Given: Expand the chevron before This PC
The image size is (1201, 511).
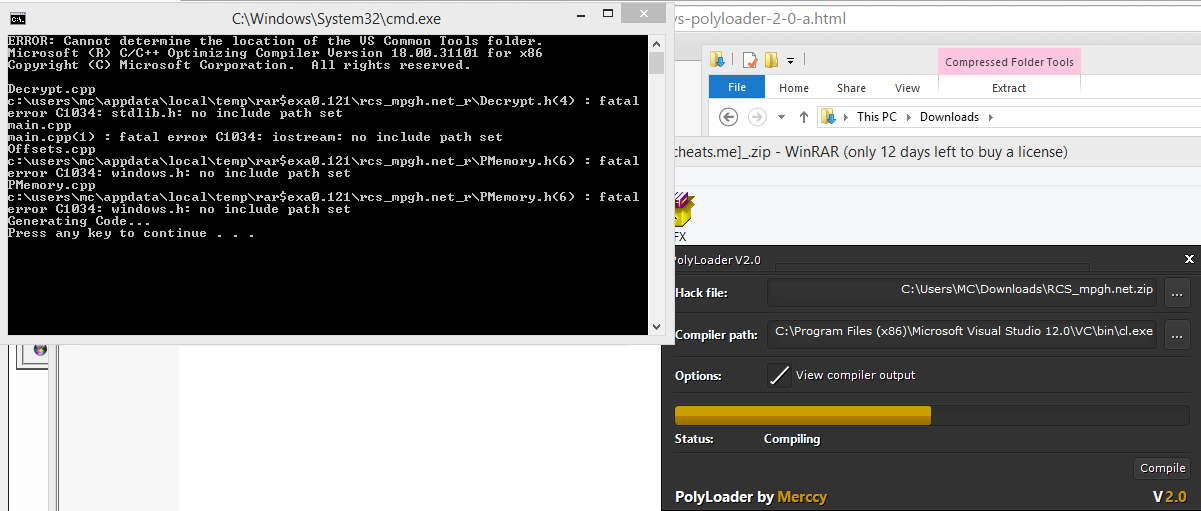Looking at the screenshot, I should pos(846,117).
